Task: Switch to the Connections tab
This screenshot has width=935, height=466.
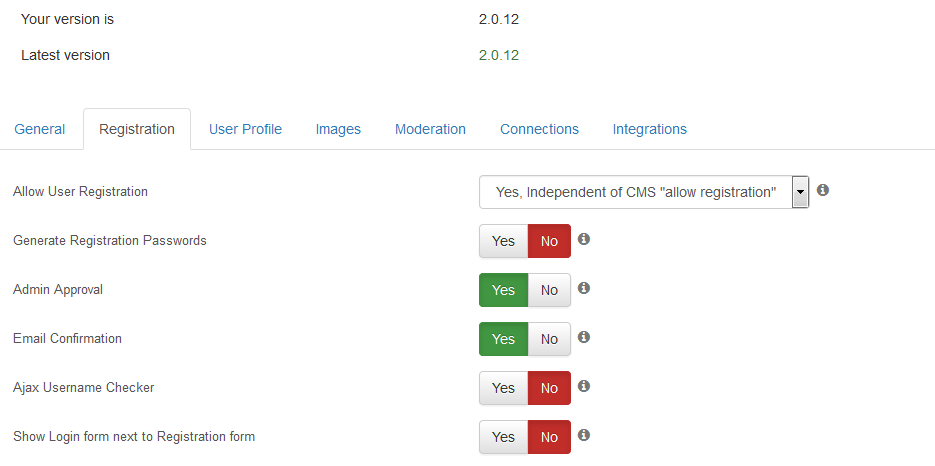Action: click(x=540, y=129)
